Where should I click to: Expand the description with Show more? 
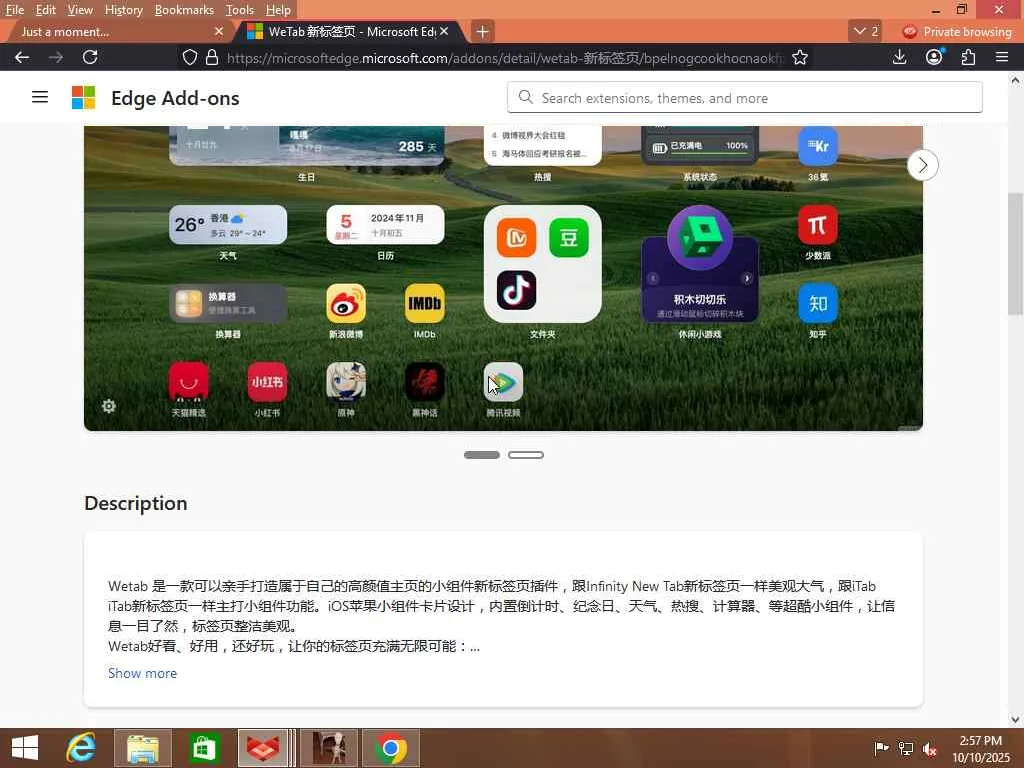[142, 673]
